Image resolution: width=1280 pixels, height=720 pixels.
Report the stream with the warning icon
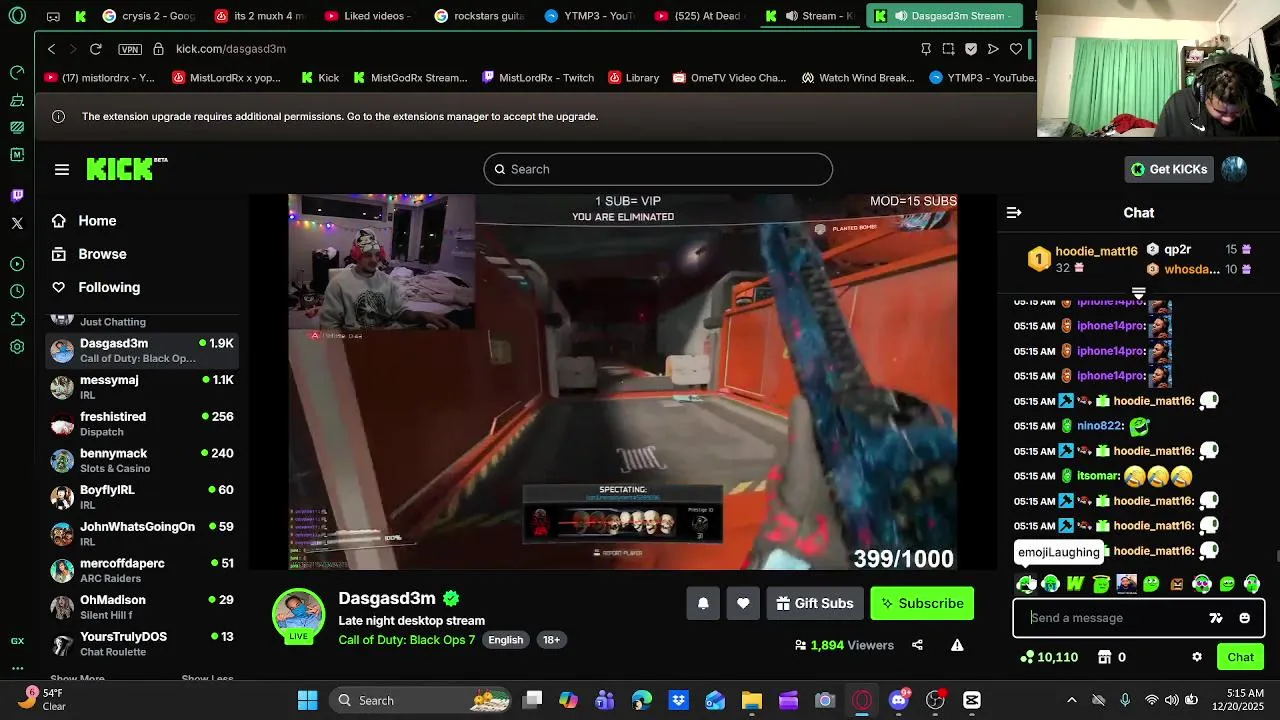[957, 645]
